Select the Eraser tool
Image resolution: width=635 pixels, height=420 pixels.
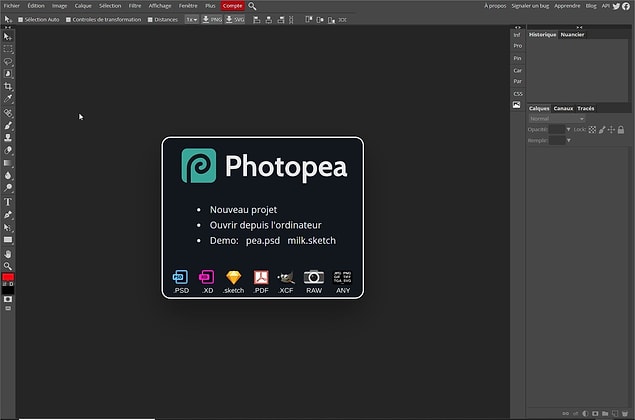coord(8,150)
